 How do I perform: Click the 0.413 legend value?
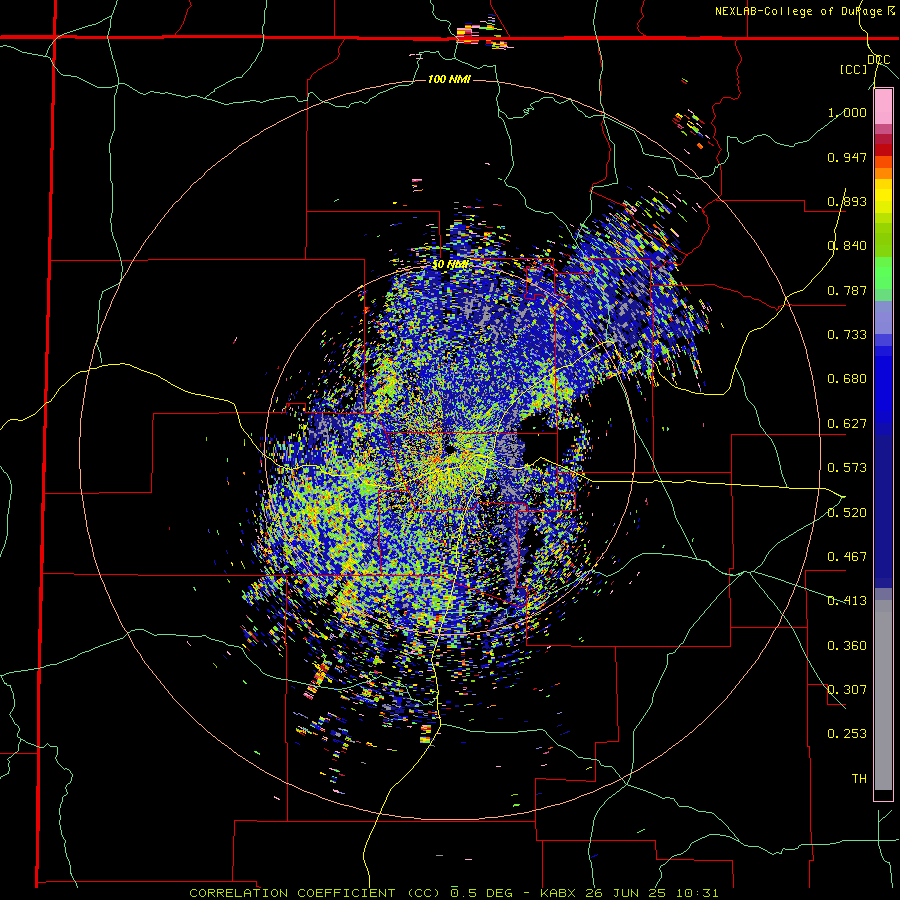(x=847, y=601)
